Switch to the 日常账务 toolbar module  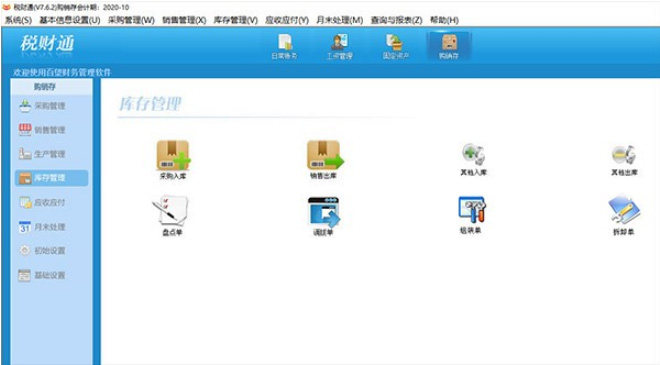pos(285,46)
